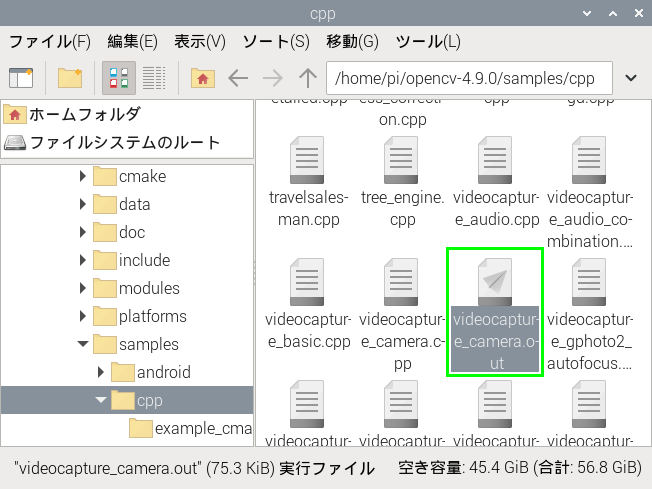This screenshot has height=489, width=652.
Task: Select the videocapture_basic.cpp file icon
Action: 307,282
